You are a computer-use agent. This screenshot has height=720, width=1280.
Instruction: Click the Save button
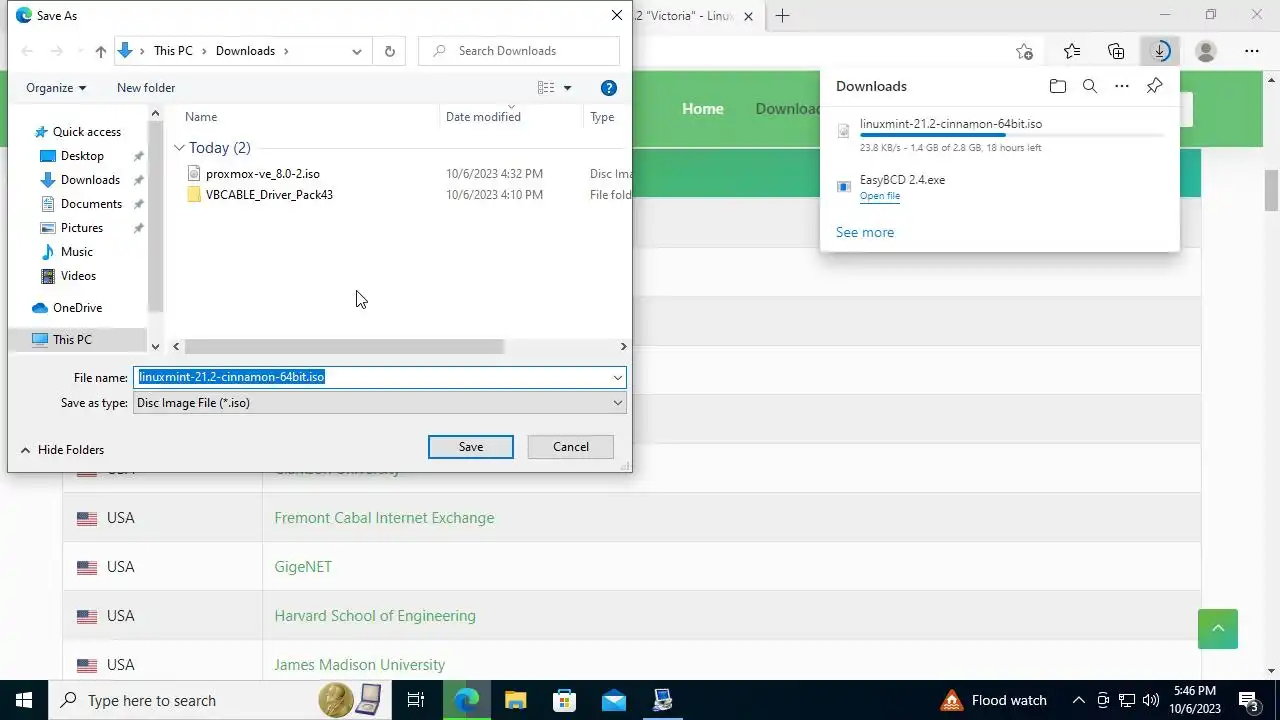(x=471, y=447)
